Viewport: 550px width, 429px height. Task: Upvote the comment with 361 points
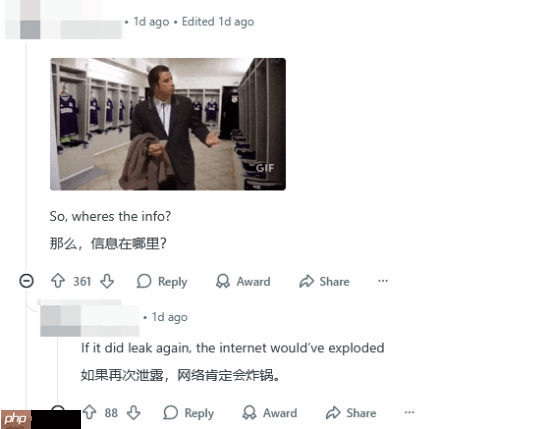(x=58, y=281)
